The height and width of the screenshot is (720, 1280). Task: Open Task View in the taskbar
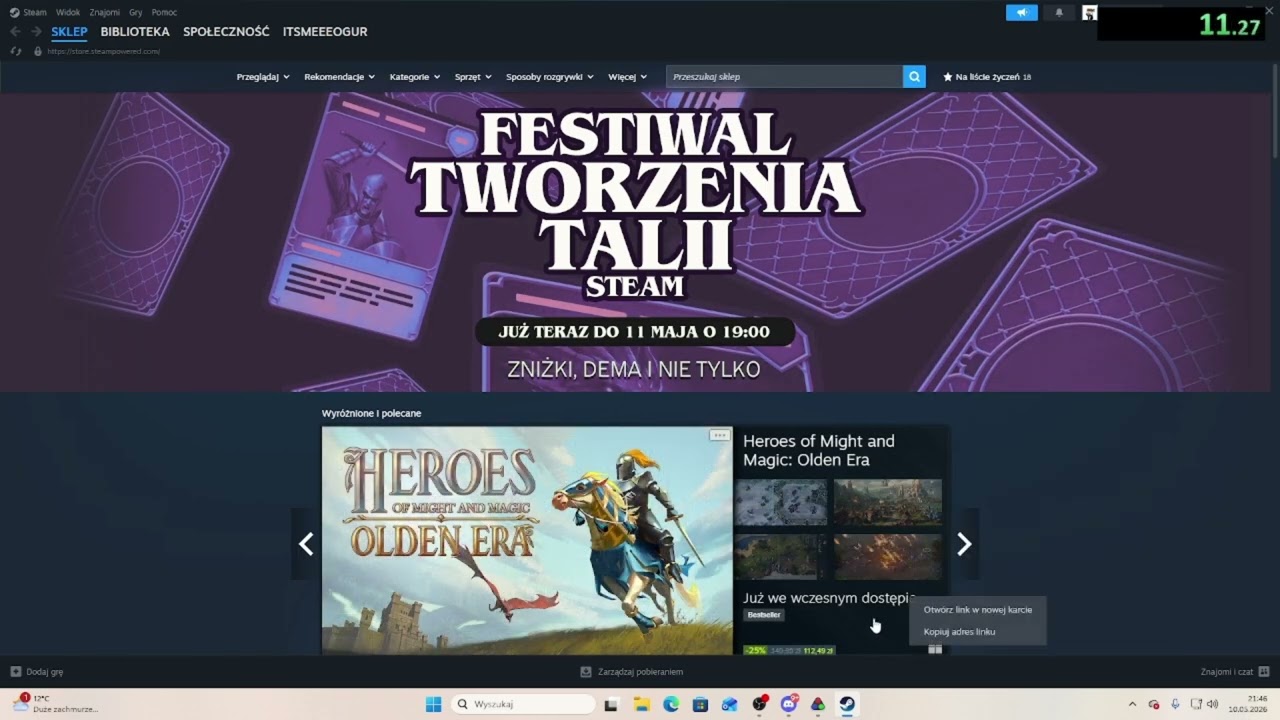611,704
